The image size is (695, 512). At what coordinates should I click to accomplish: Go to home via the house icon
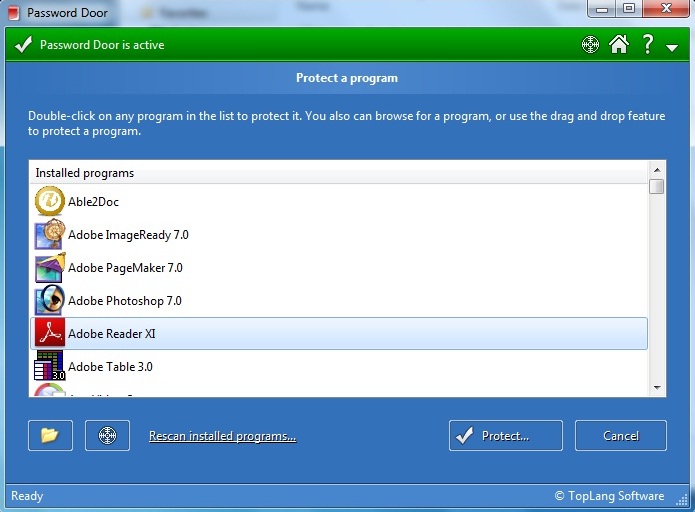click(x=619, y=44)
